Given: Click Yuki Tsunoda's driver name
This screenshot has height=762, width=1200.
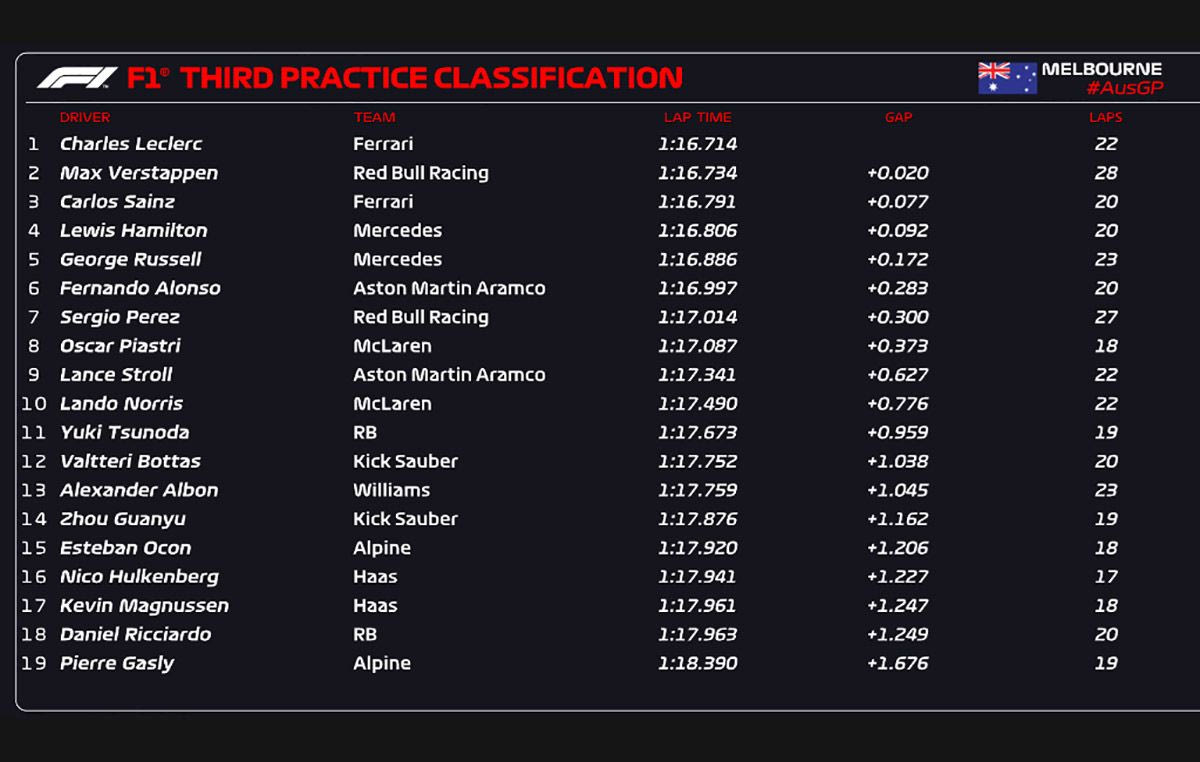Looking at the screenshot, I should point(124,433).
